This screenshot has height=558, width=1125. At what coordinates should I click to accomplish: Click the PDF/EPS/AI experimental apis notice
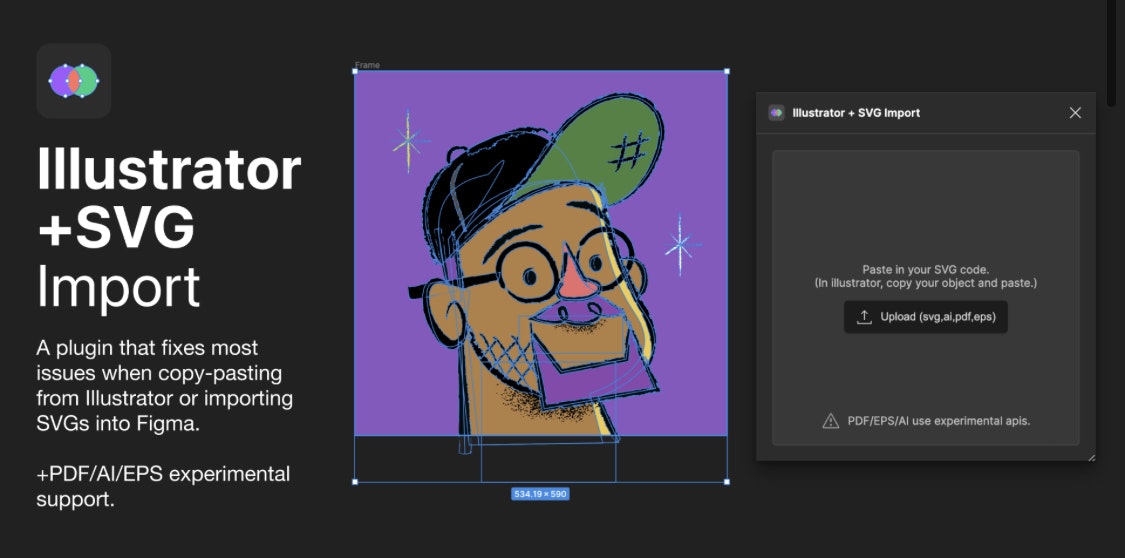click(938, 421)
